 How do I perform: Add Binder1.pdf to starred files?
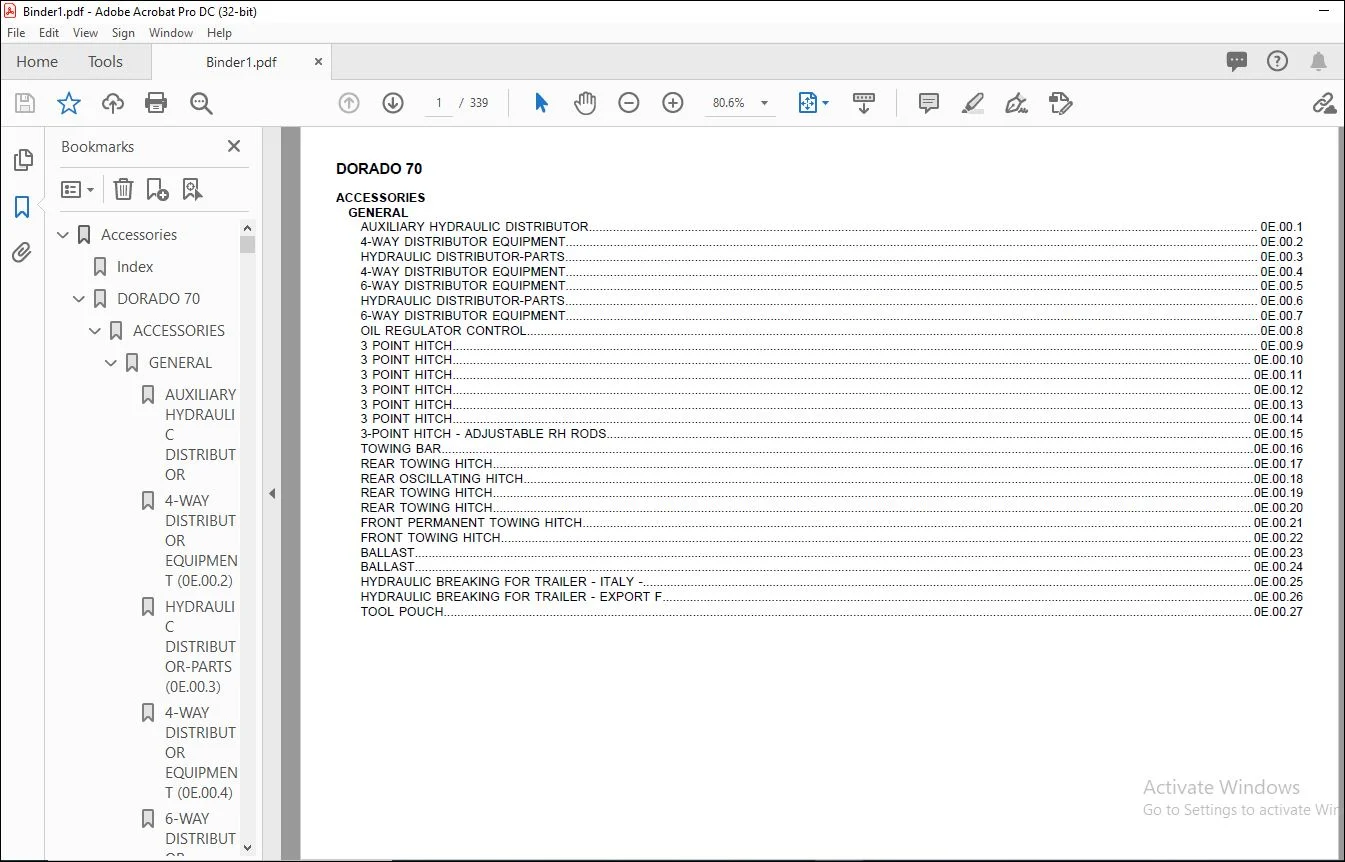tap(69, 103)
